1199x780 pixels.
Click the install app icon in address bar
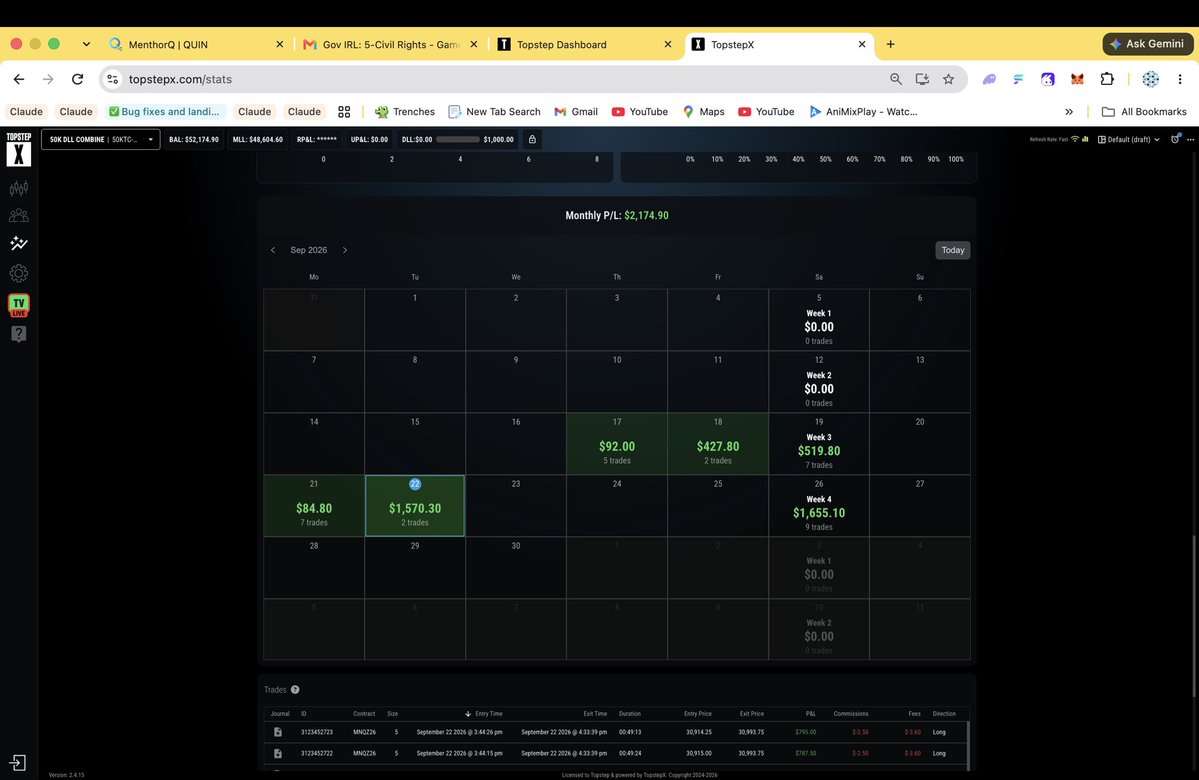[x=922, y=79]
